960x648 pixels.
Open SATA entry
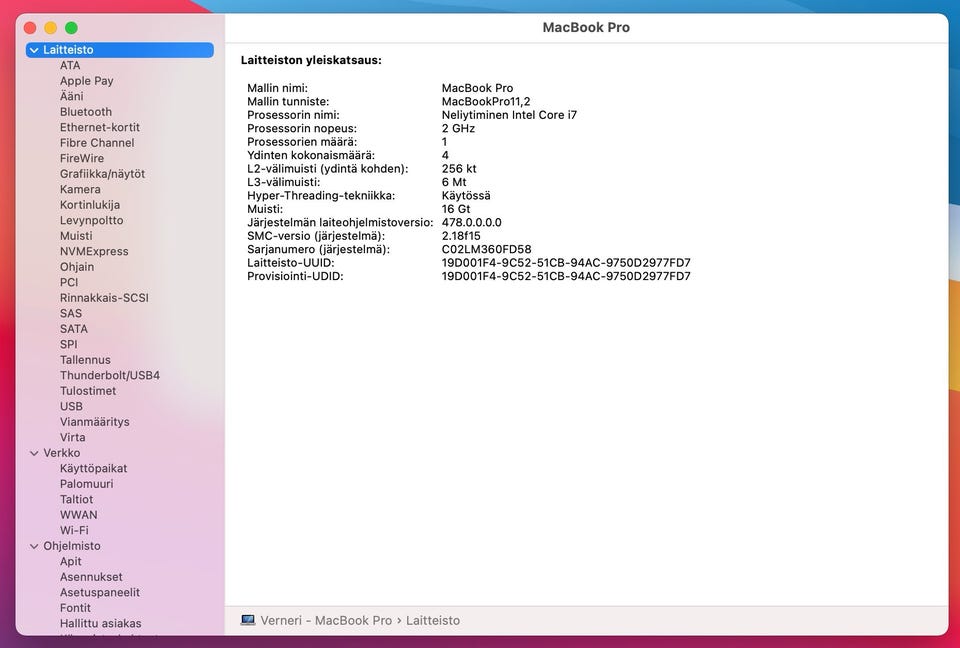coord(73,329)
